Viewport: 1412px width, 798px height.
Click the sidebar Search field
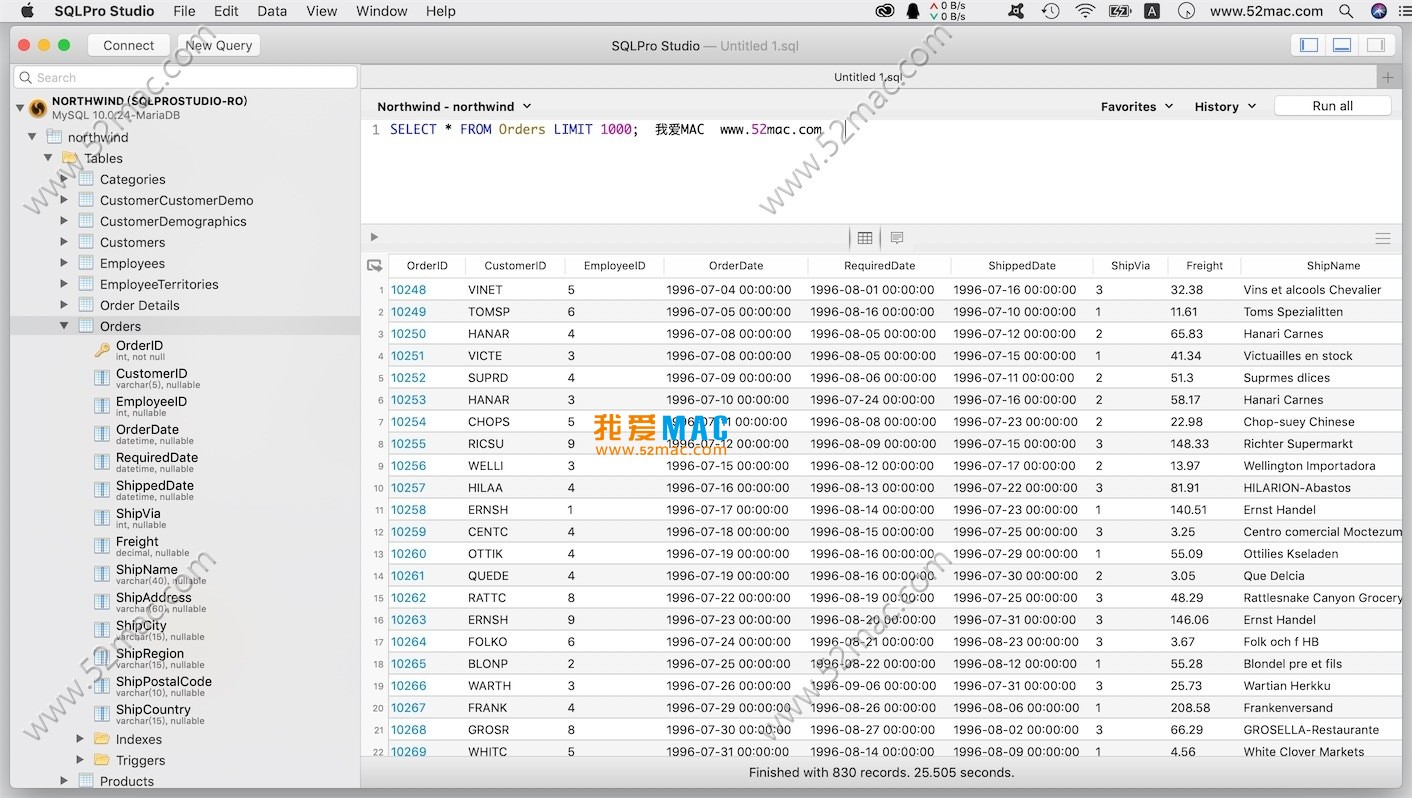point(185,77)
